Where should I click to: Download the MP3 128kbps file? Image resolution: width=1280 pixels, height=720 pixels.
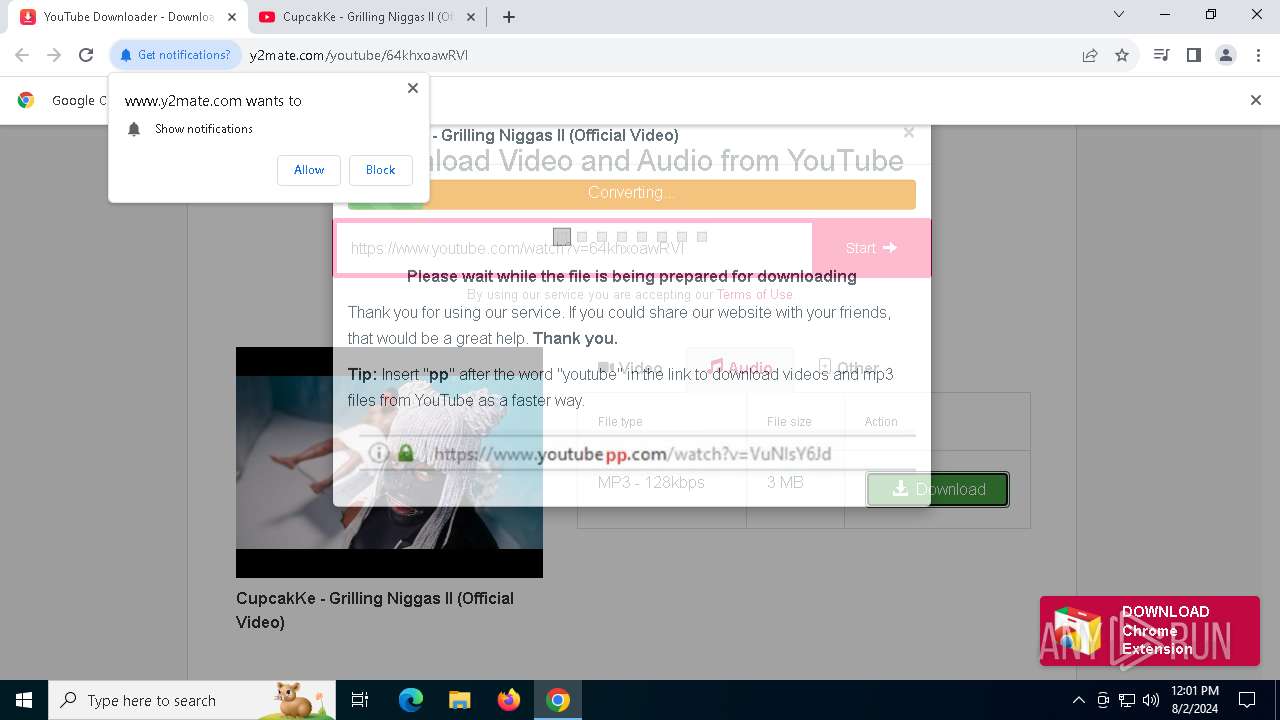(938, 489)
